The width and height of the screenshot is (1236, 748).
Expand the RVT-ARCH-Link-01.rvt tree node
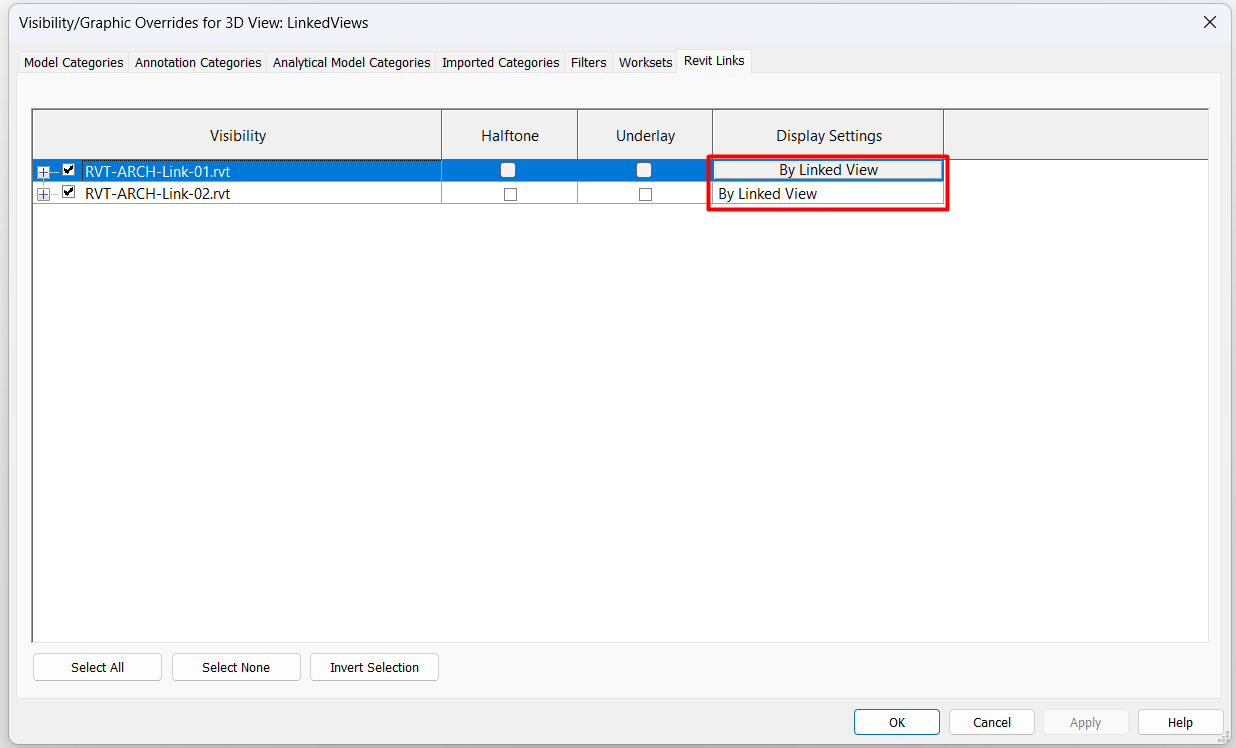tap(43, 172)
